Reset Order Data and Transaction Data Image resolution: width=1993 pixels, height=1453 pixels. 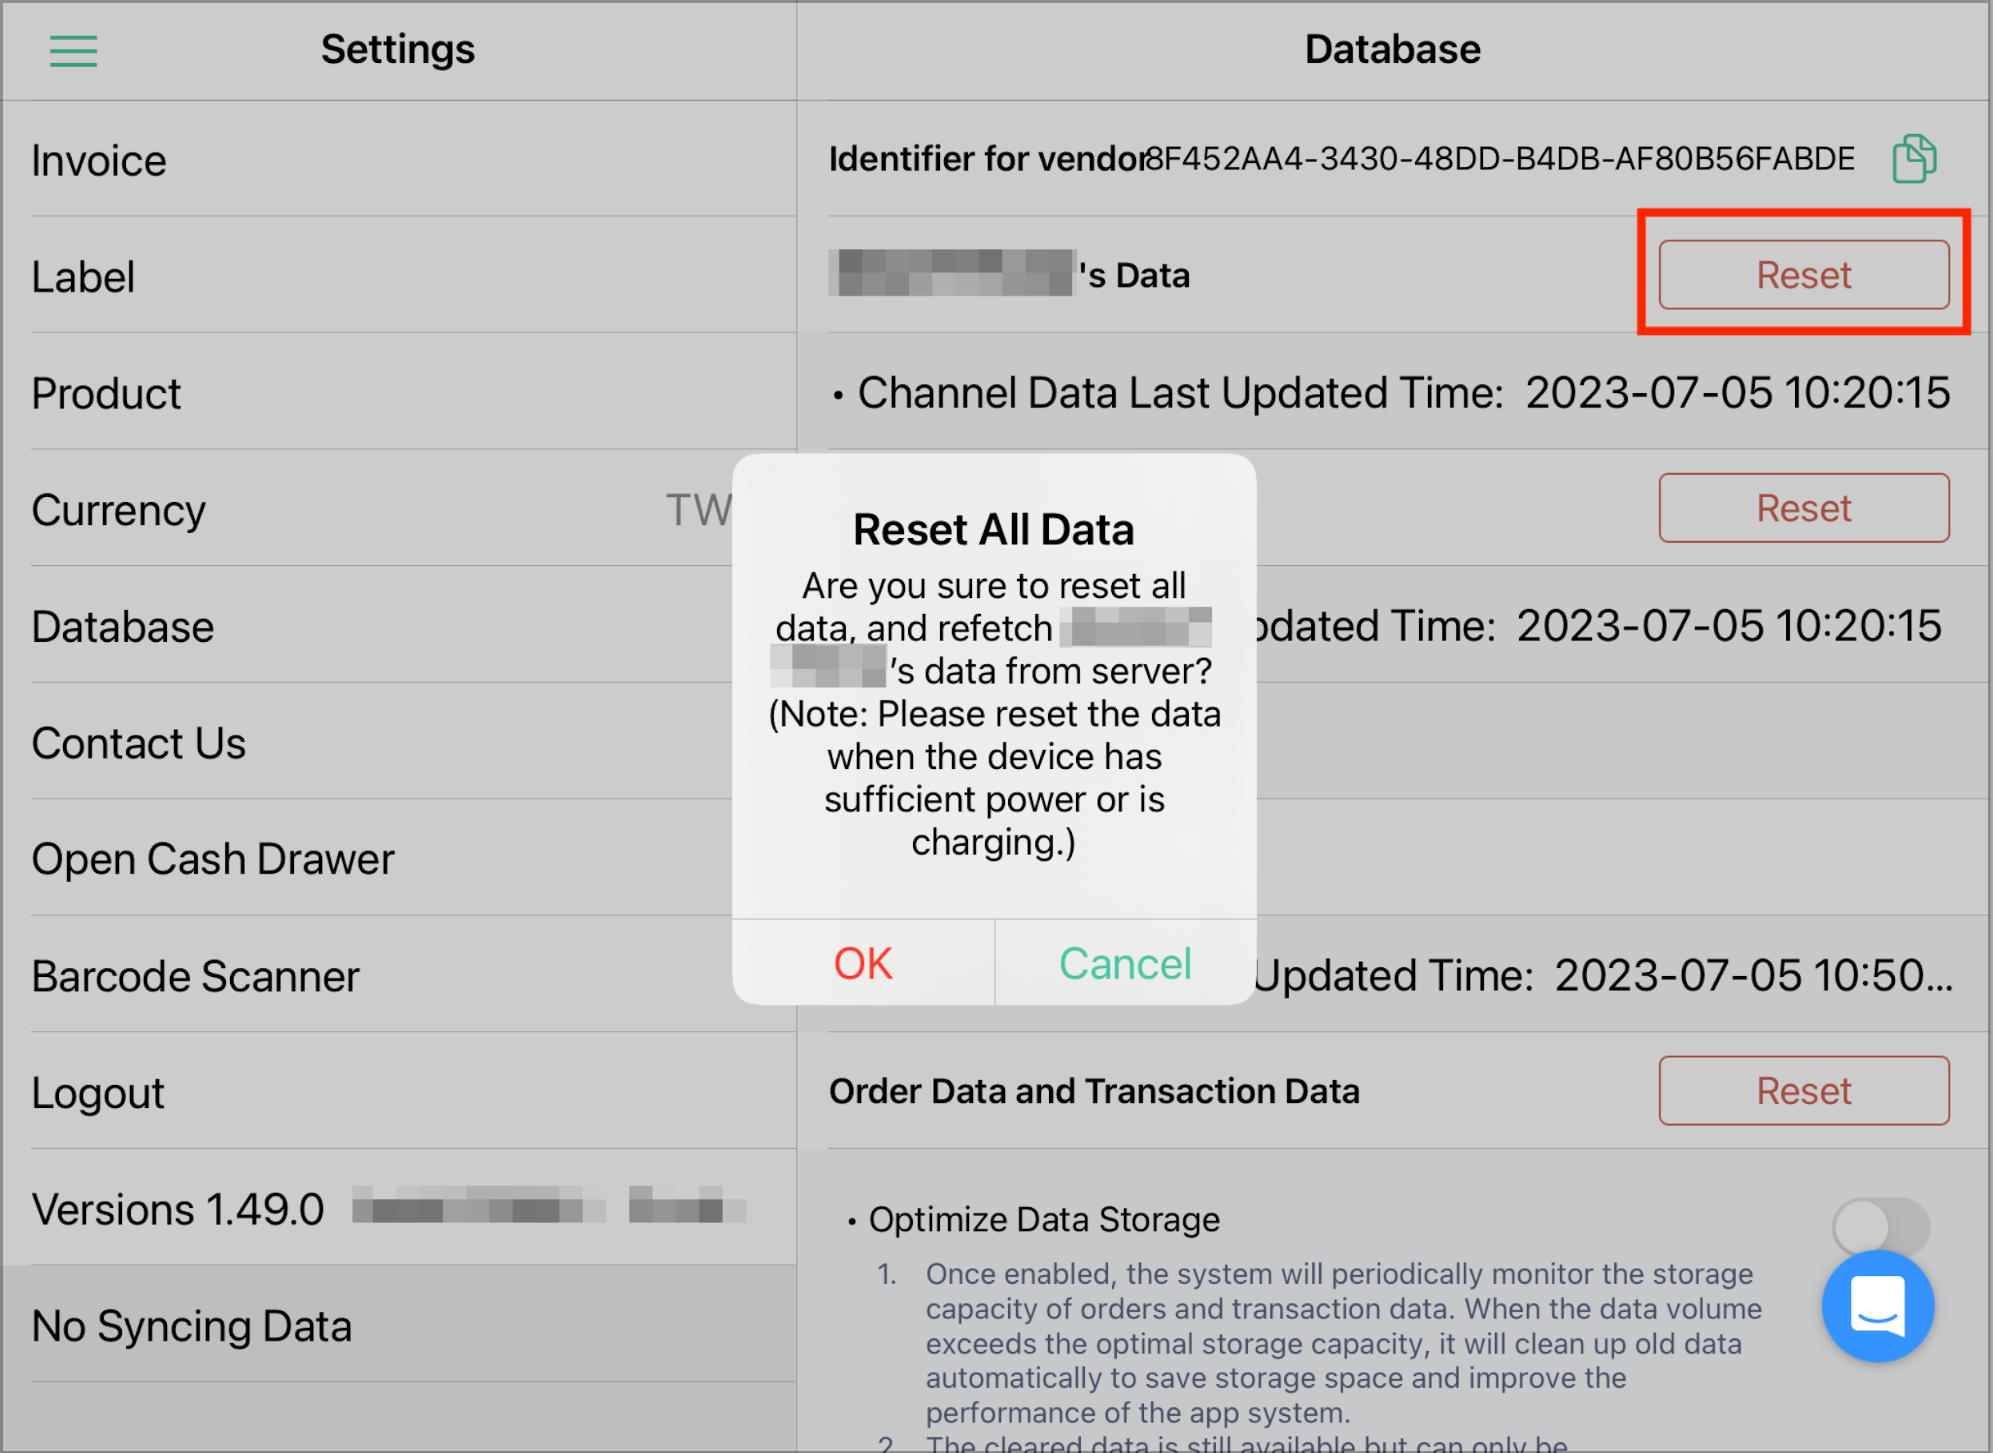pos(1803,1091)
